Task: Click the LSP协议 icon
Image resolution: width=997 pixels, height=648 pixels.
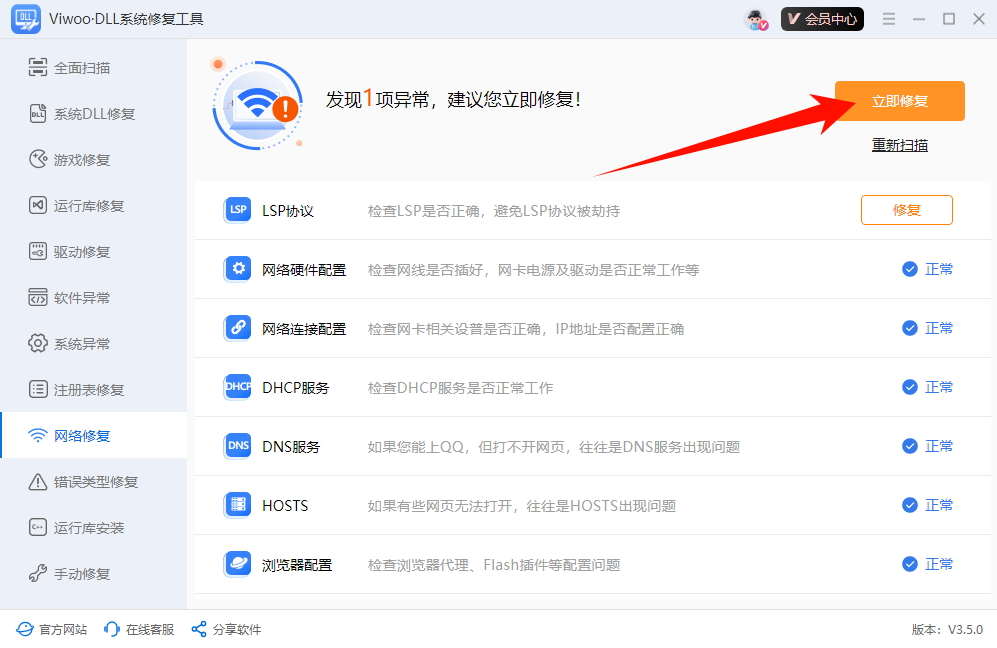Action: pos(238,210)
